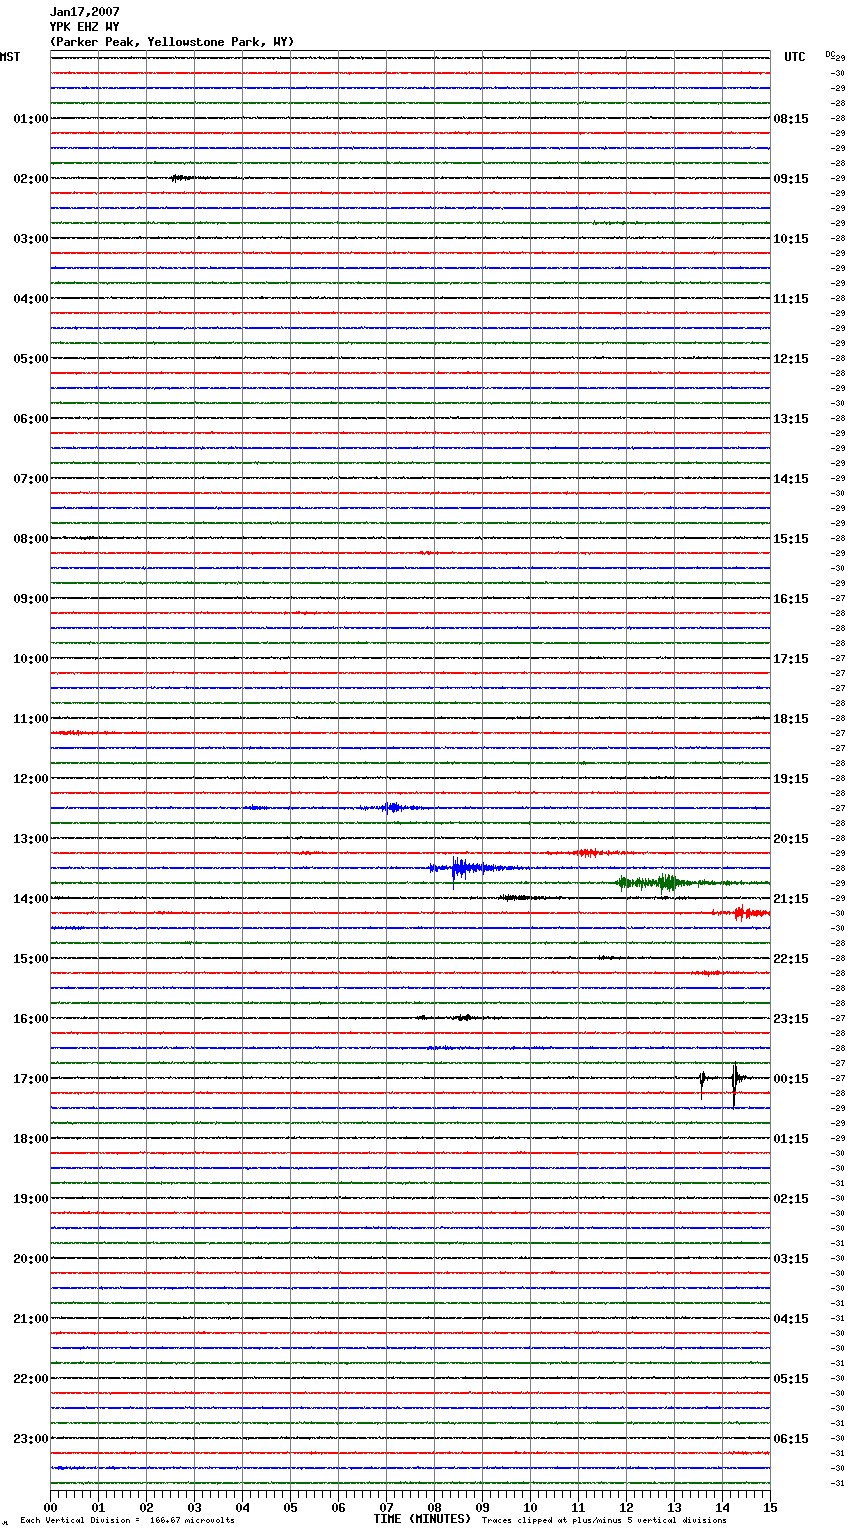The image size is (850, 1534).
Task: Click the TIME (MINUTES) axis title
Action: click(422, 1519)
